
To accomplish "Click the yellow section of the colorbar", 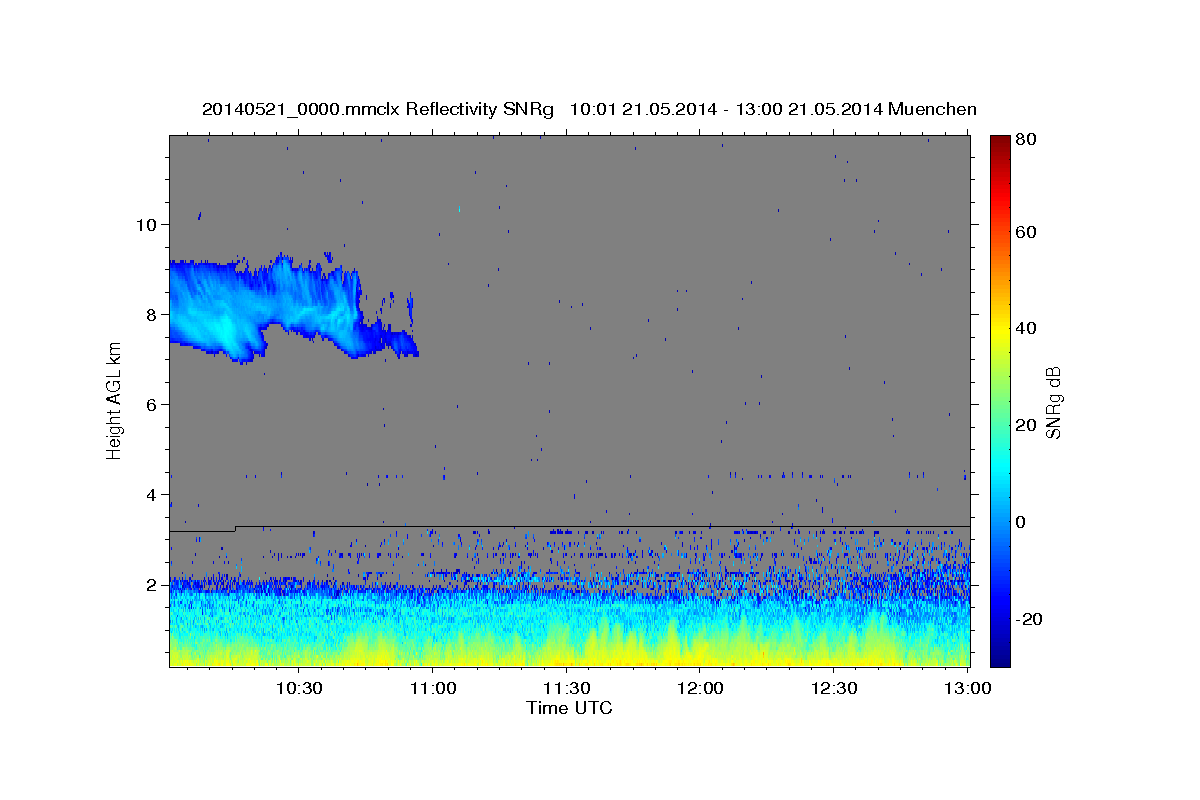I will pos(1000,330).
